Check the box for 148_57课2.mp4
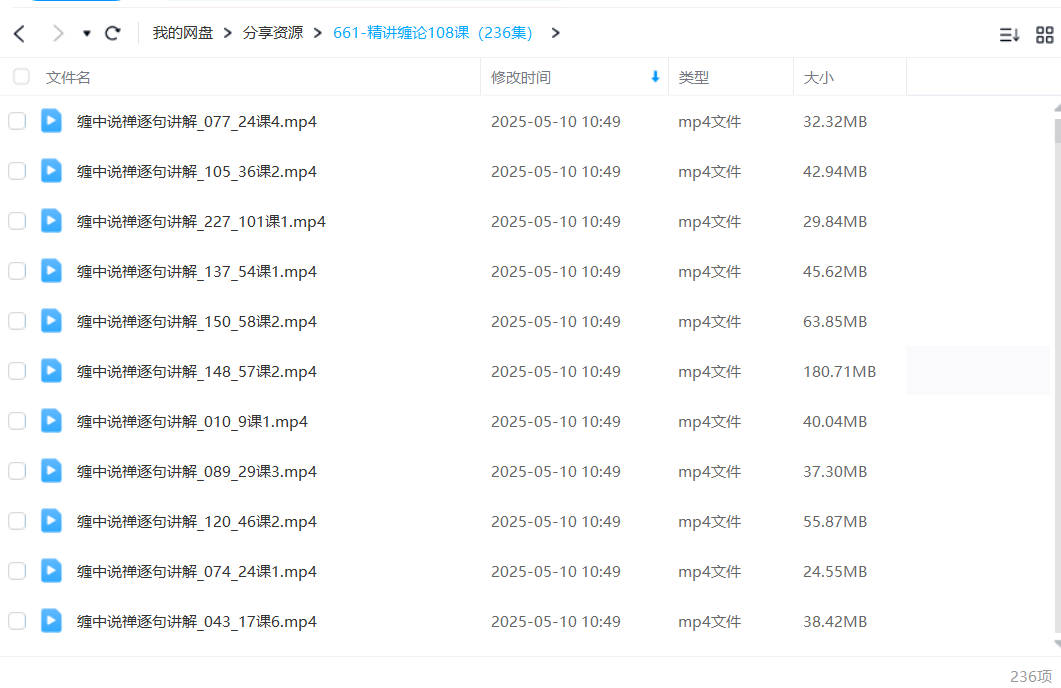The width and height of the screenshot is (1061, 688). [17, 371]
